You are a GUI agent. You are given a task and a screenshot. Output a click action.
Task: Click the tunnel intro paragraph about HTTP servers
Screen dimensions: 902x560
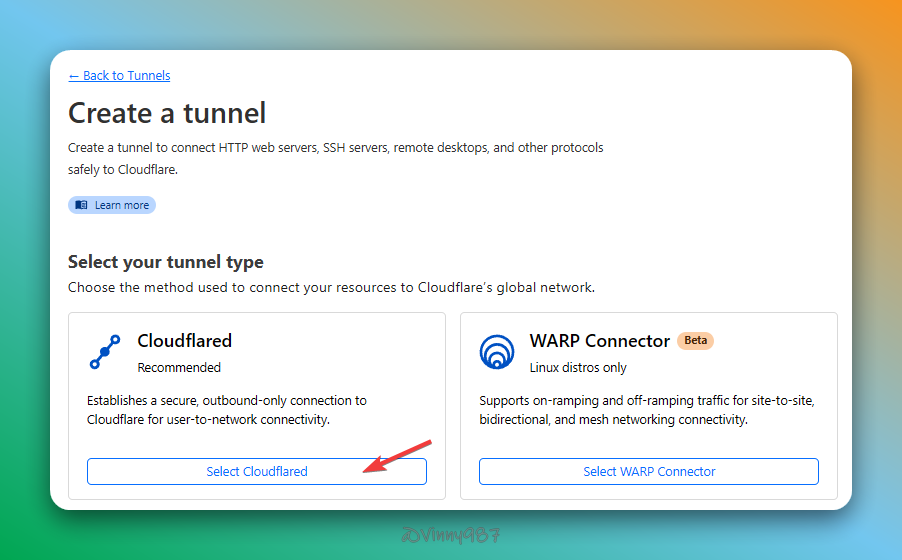(335, 158)
